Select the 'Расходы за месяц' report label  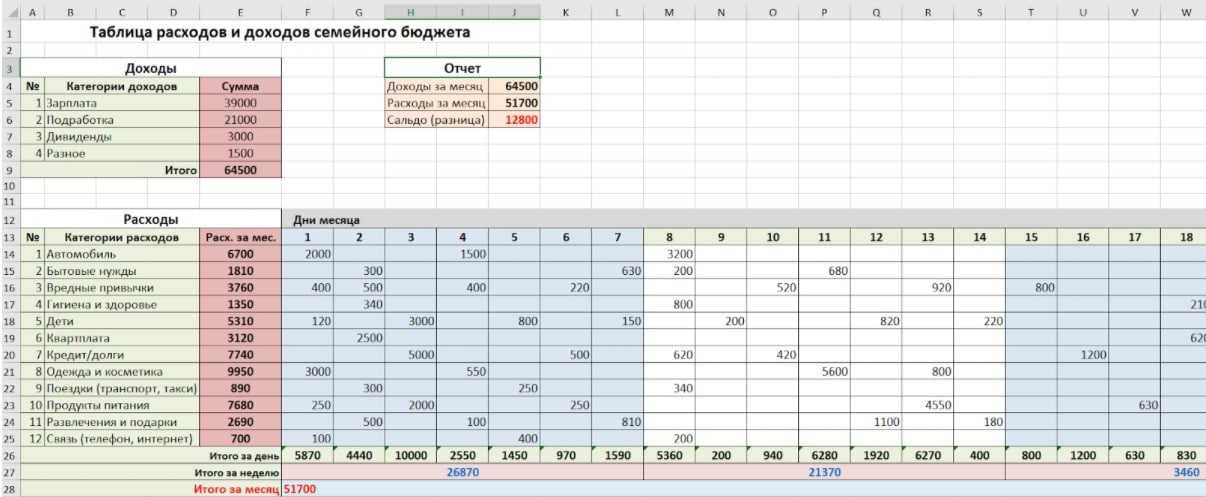click(436, 103)
